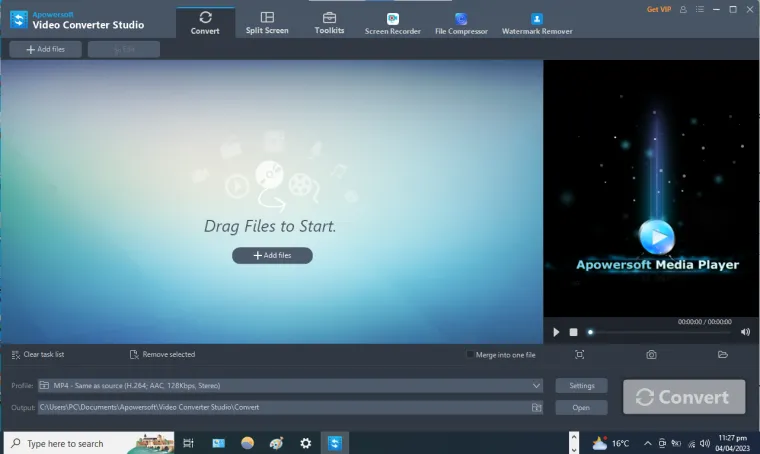Open Task View on the taskbar
The image size is (760, 454).
pyautogui.click(x=189, y=443)
